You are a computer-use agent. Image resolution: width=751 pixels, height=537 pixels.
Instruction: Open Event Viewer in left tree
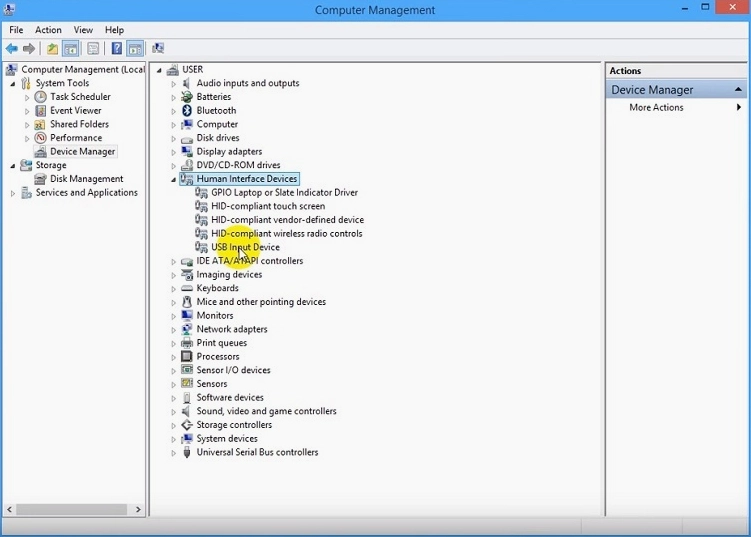point(75,111)
